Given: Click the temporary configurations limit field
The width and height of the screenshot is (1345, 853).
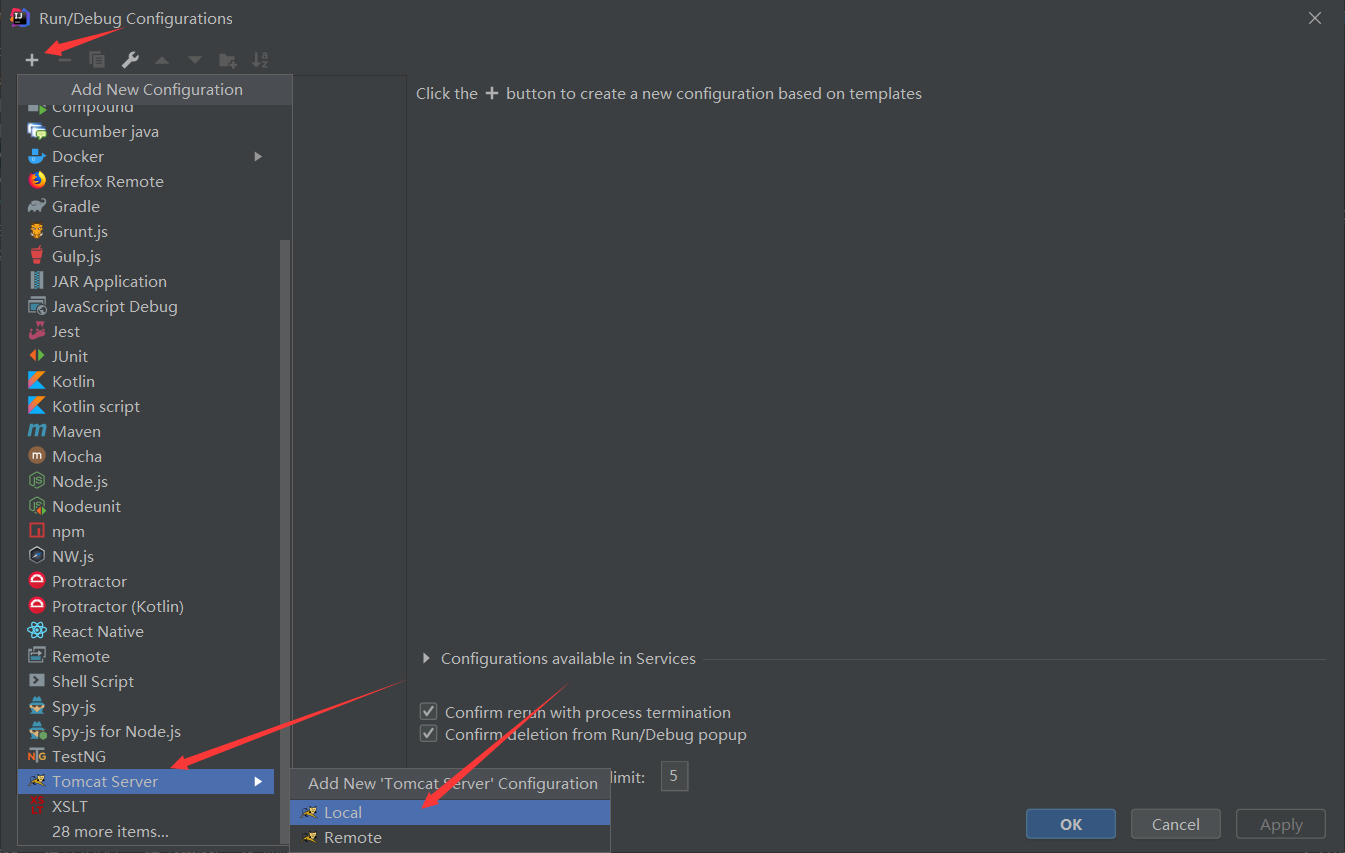Looking at the screenshot, I should pyautogui.click(x=674, y=776).
